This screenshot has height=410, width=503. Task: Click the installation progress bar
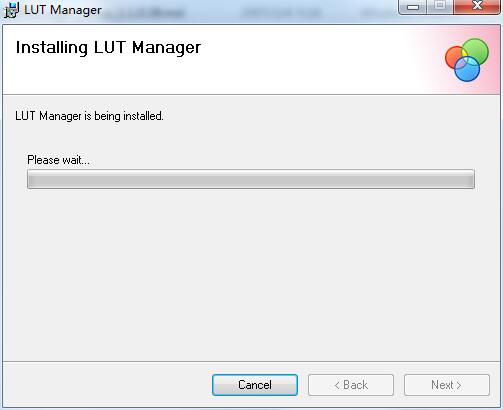(x=251, y=179)
